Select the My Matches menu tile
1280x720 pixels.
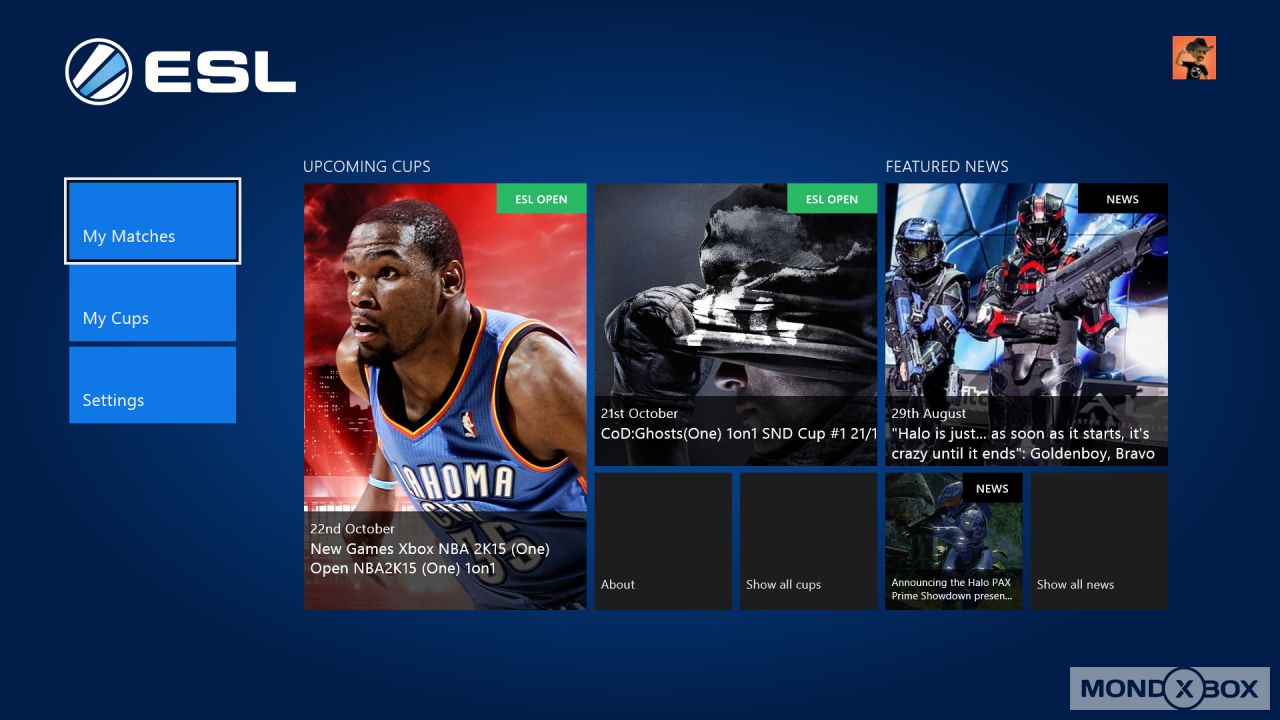pos(152,221)
